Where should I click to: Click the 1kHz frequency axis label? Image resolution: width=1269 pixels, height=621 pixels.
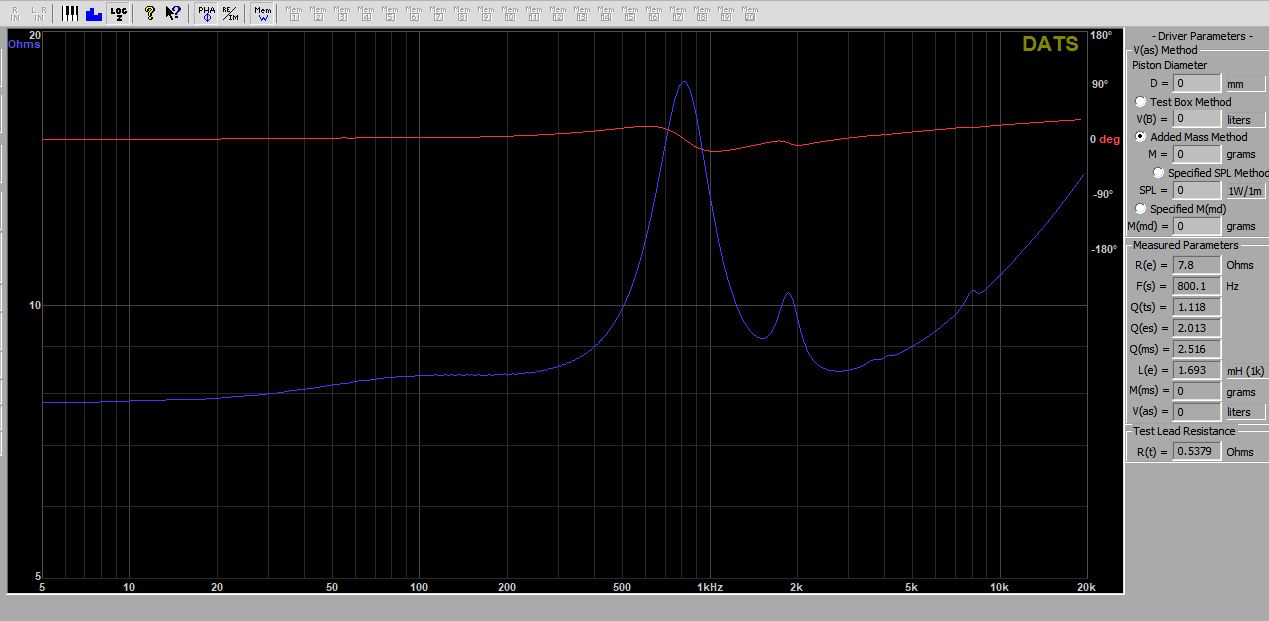(710, 587)
